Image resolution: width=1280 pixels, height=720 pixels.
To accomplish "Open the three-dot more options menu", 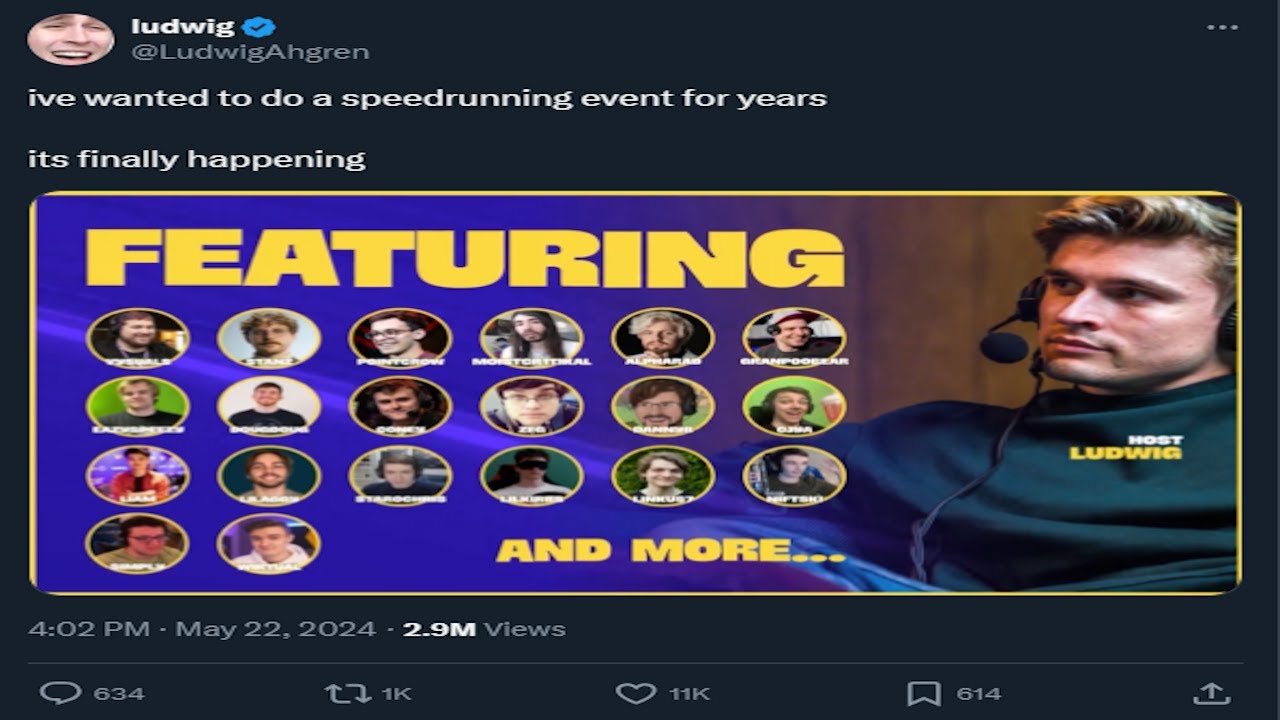I will (x=1222, y=28).
